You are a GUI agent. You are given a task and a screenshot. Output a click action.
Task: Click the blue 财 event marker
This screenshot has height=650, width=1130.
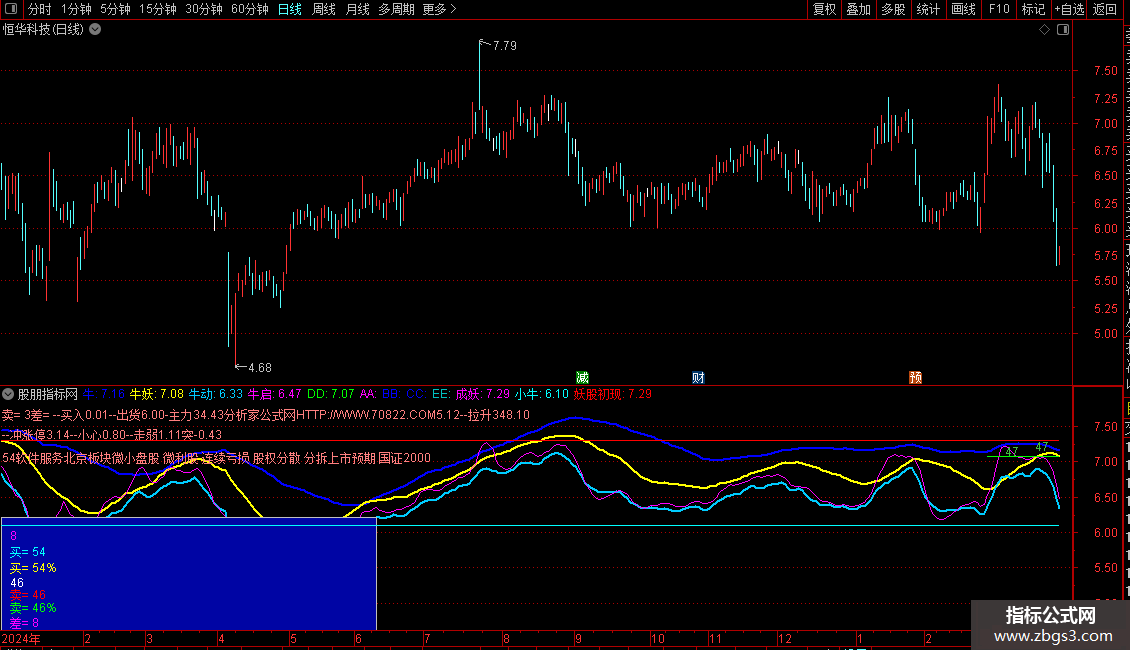[698, 377]
